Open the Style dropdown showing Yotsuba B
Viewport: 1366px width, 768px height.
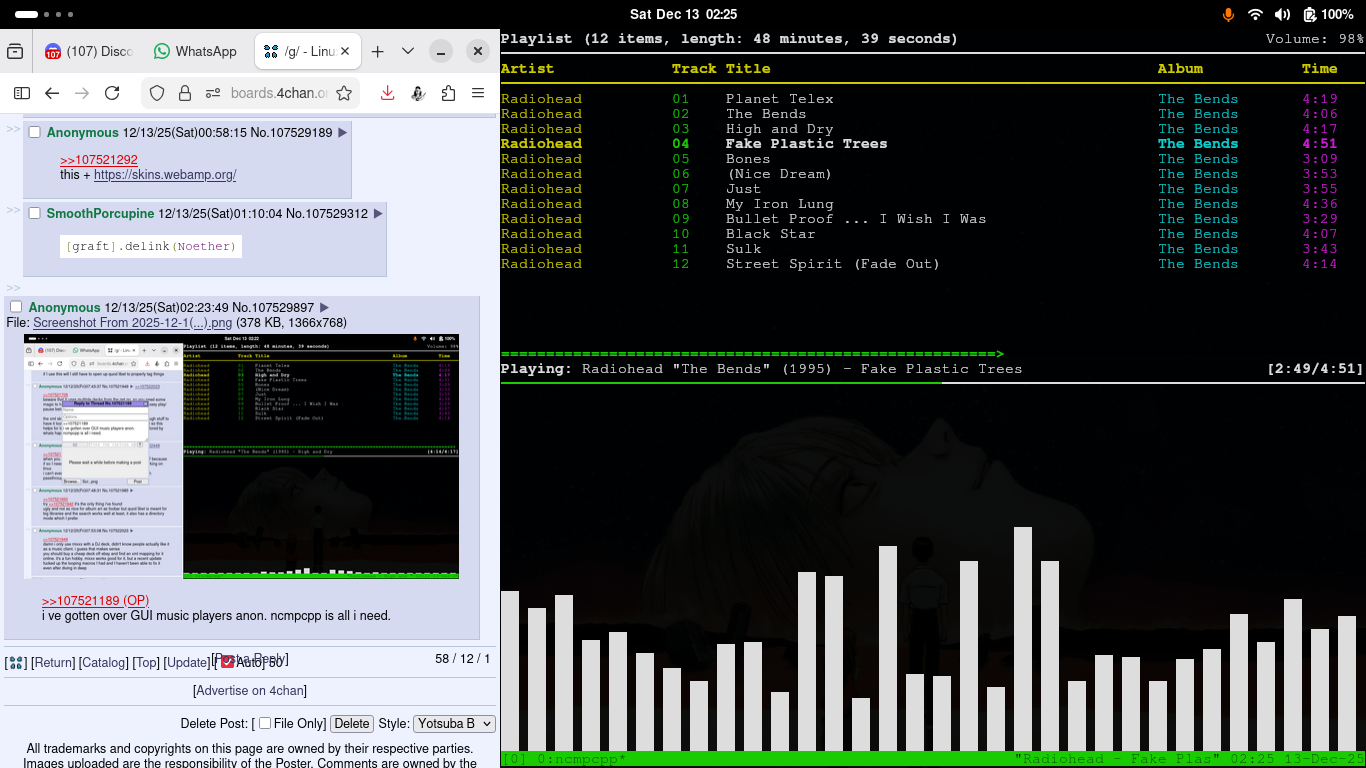tap(455, 723)
